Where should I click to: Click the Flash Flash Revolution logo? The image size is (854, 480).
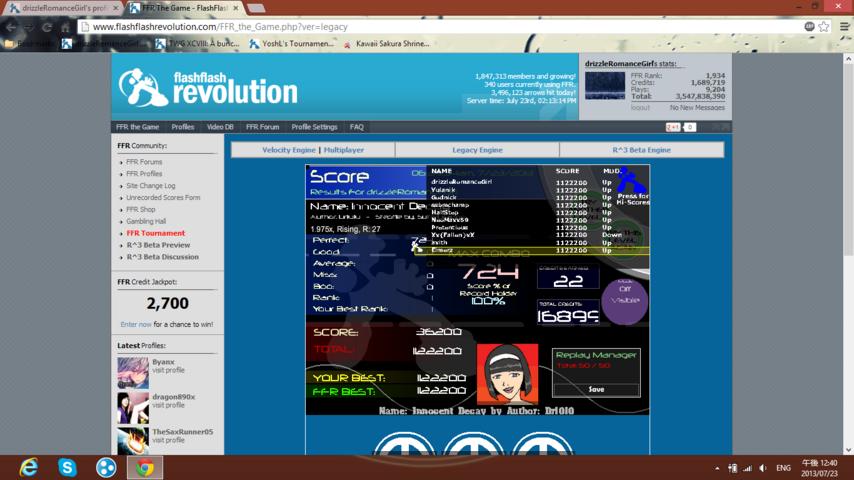pos(208,87)
